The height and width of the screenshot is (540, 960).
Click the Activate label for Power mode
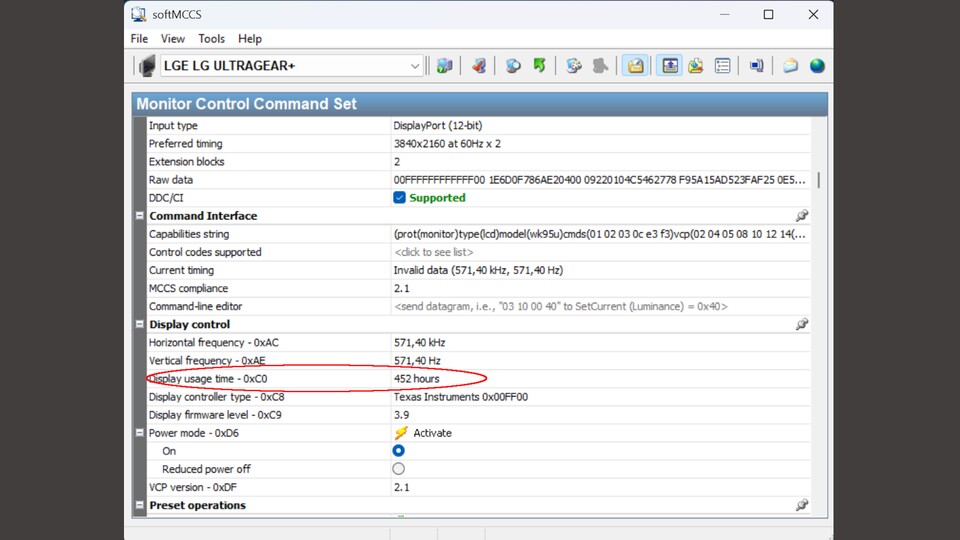(432, 433)
